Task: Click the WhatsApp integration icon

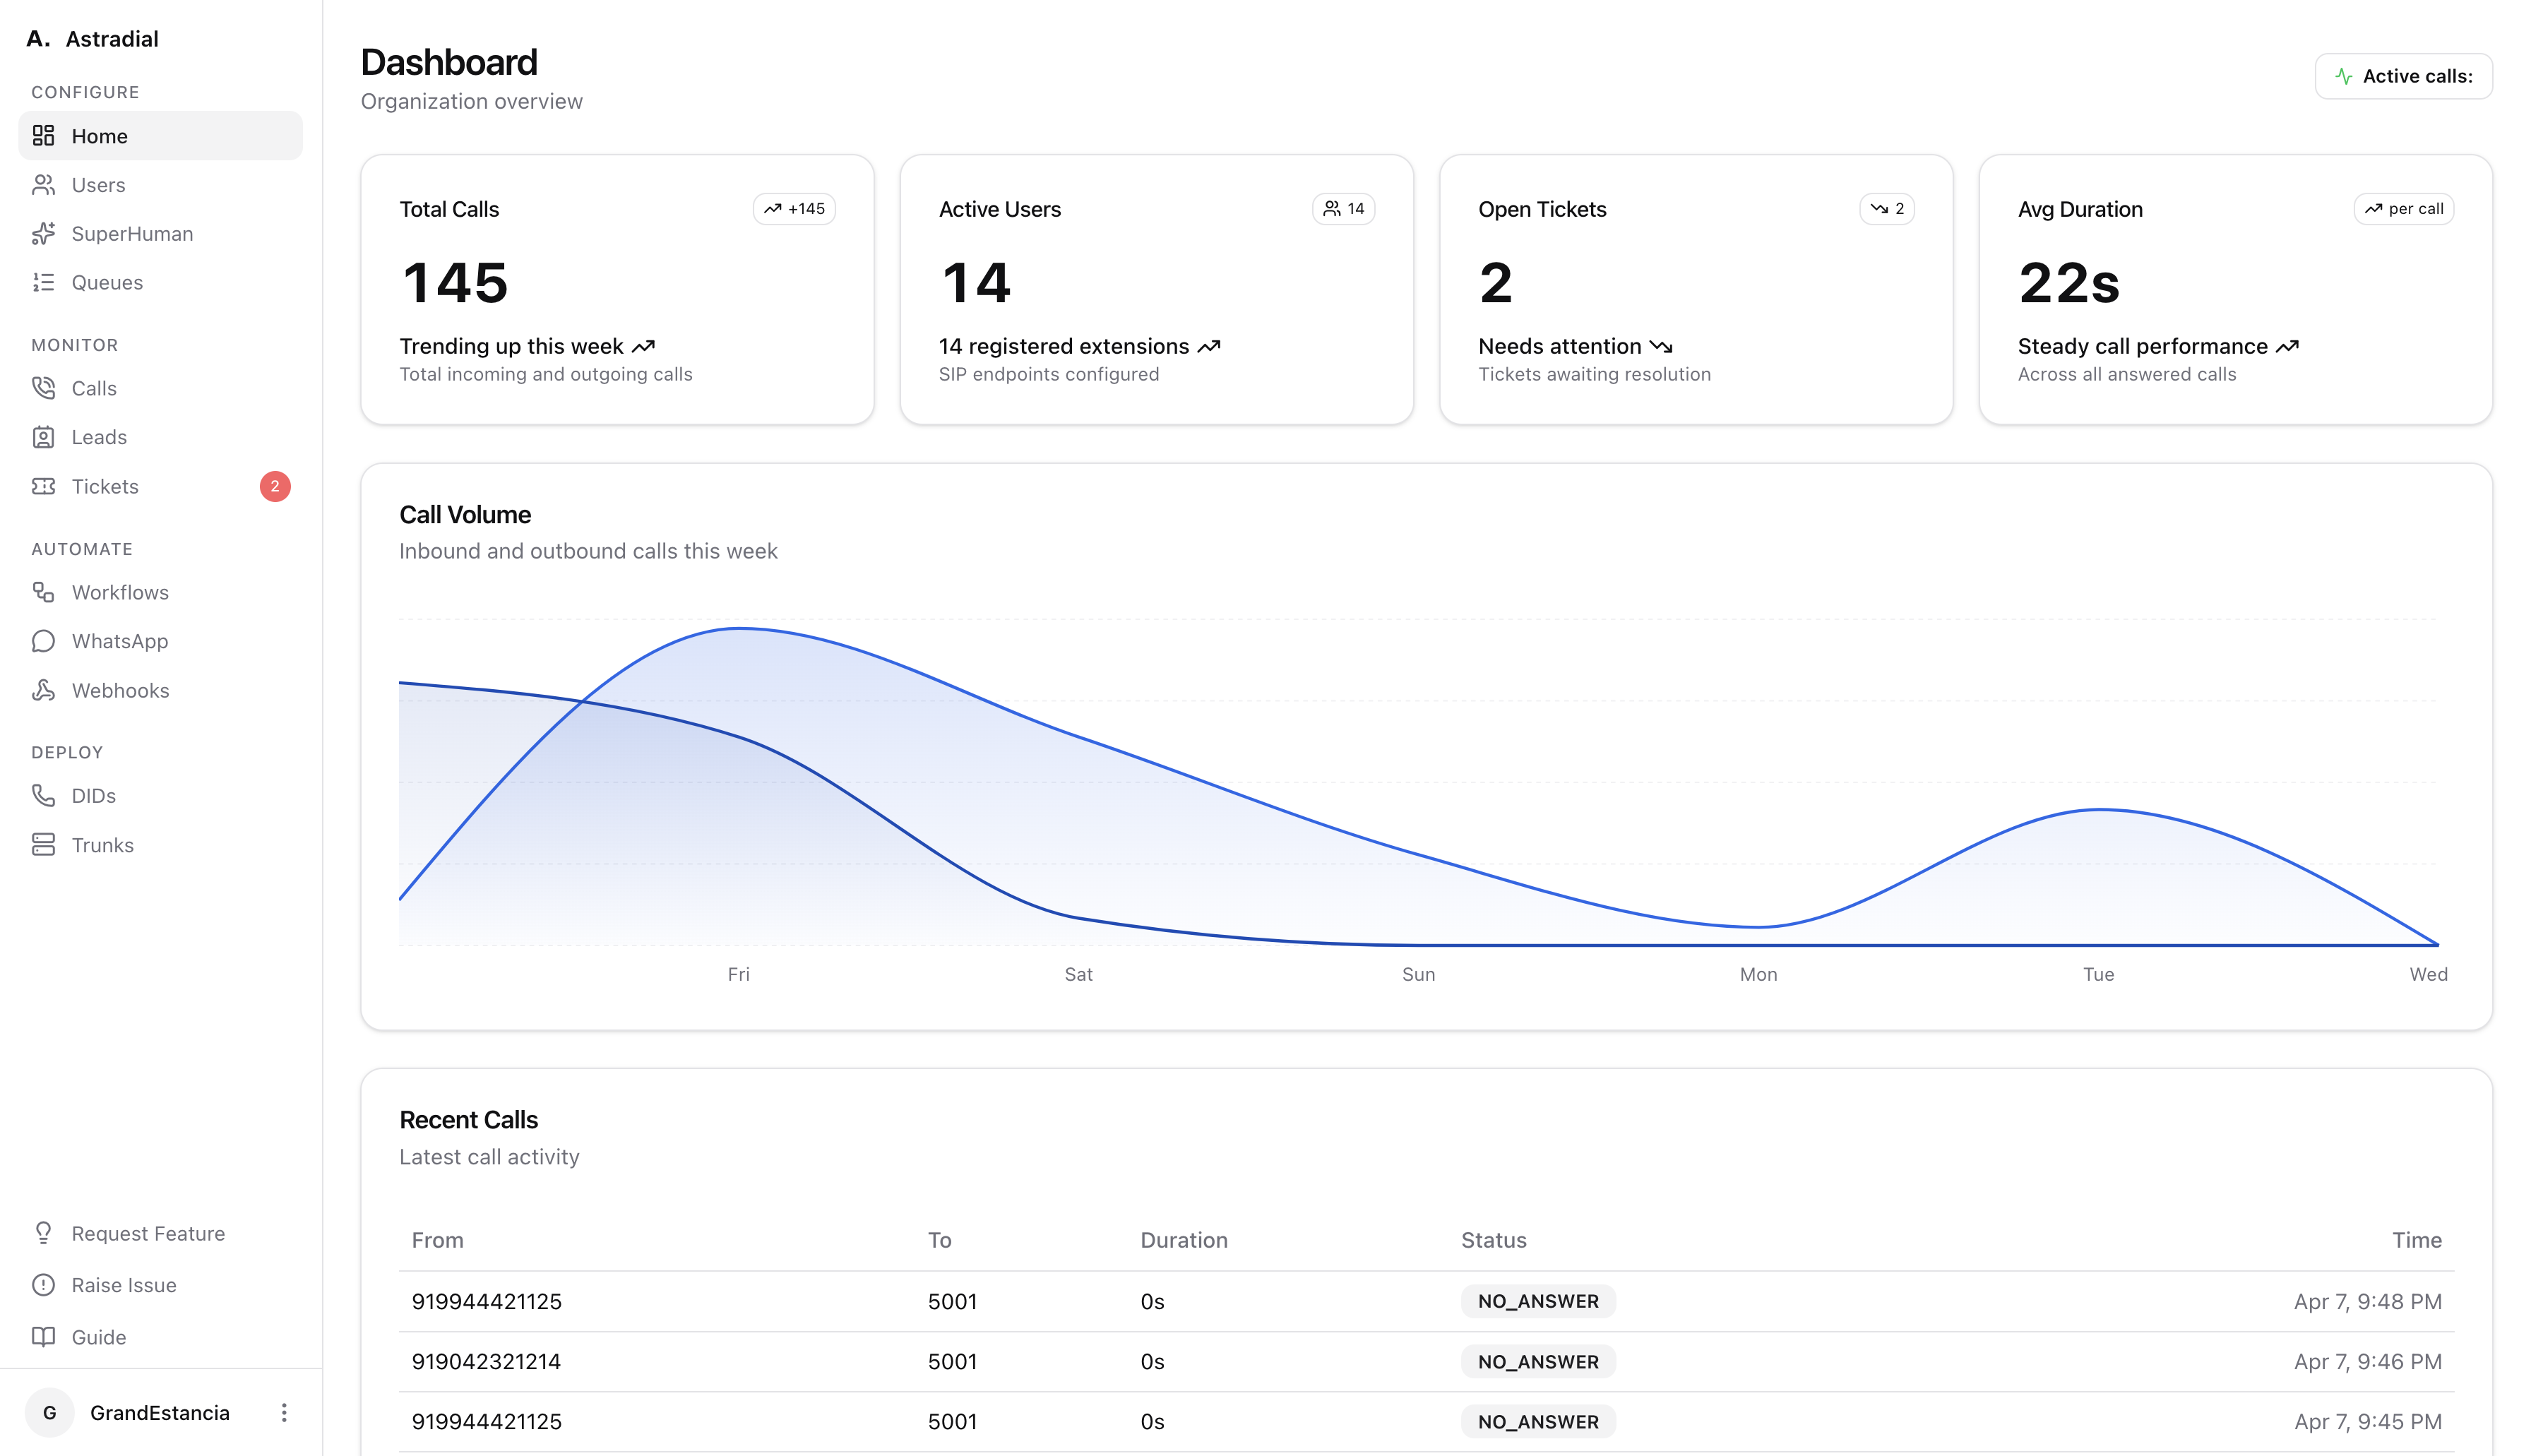Action: coord(44,640)
